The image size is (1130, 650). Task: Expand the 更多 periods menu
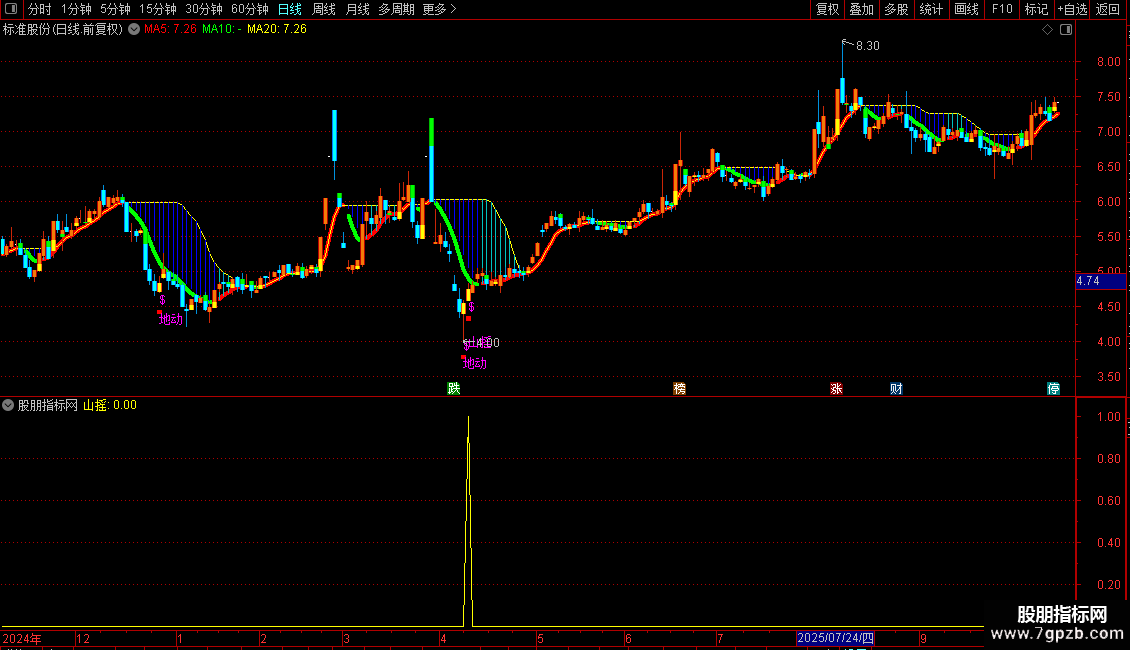439,9
